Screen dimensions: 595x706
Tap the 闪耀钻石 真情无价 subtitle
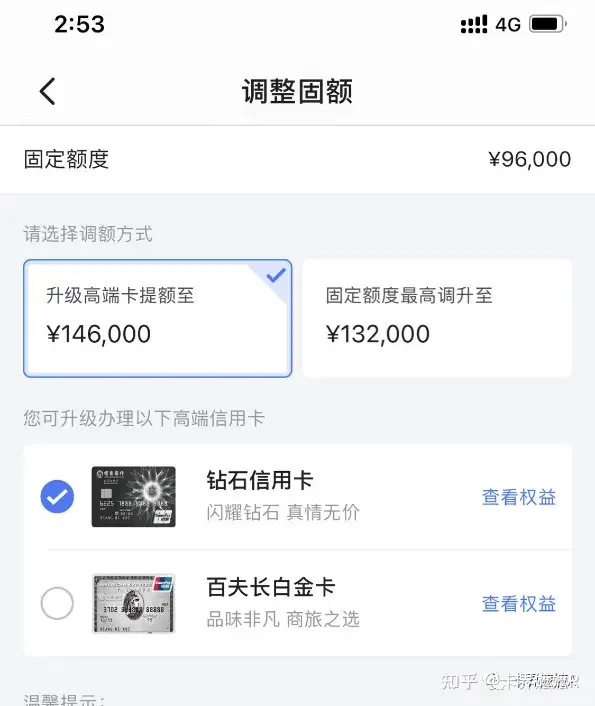283,512
